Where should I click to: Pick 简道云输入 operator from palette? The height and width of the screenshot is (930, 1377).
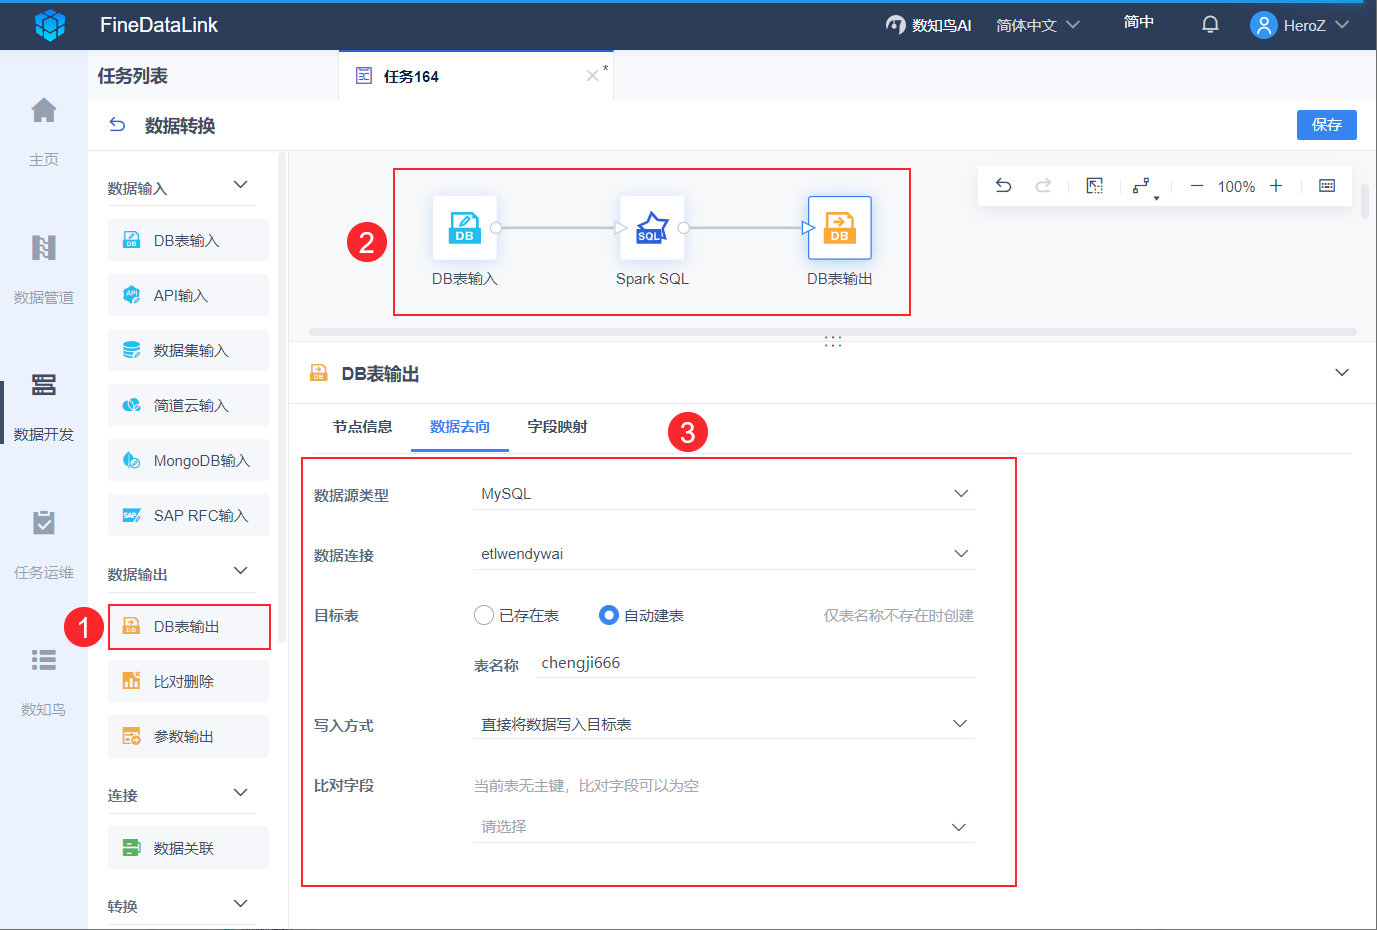(188, 405)
